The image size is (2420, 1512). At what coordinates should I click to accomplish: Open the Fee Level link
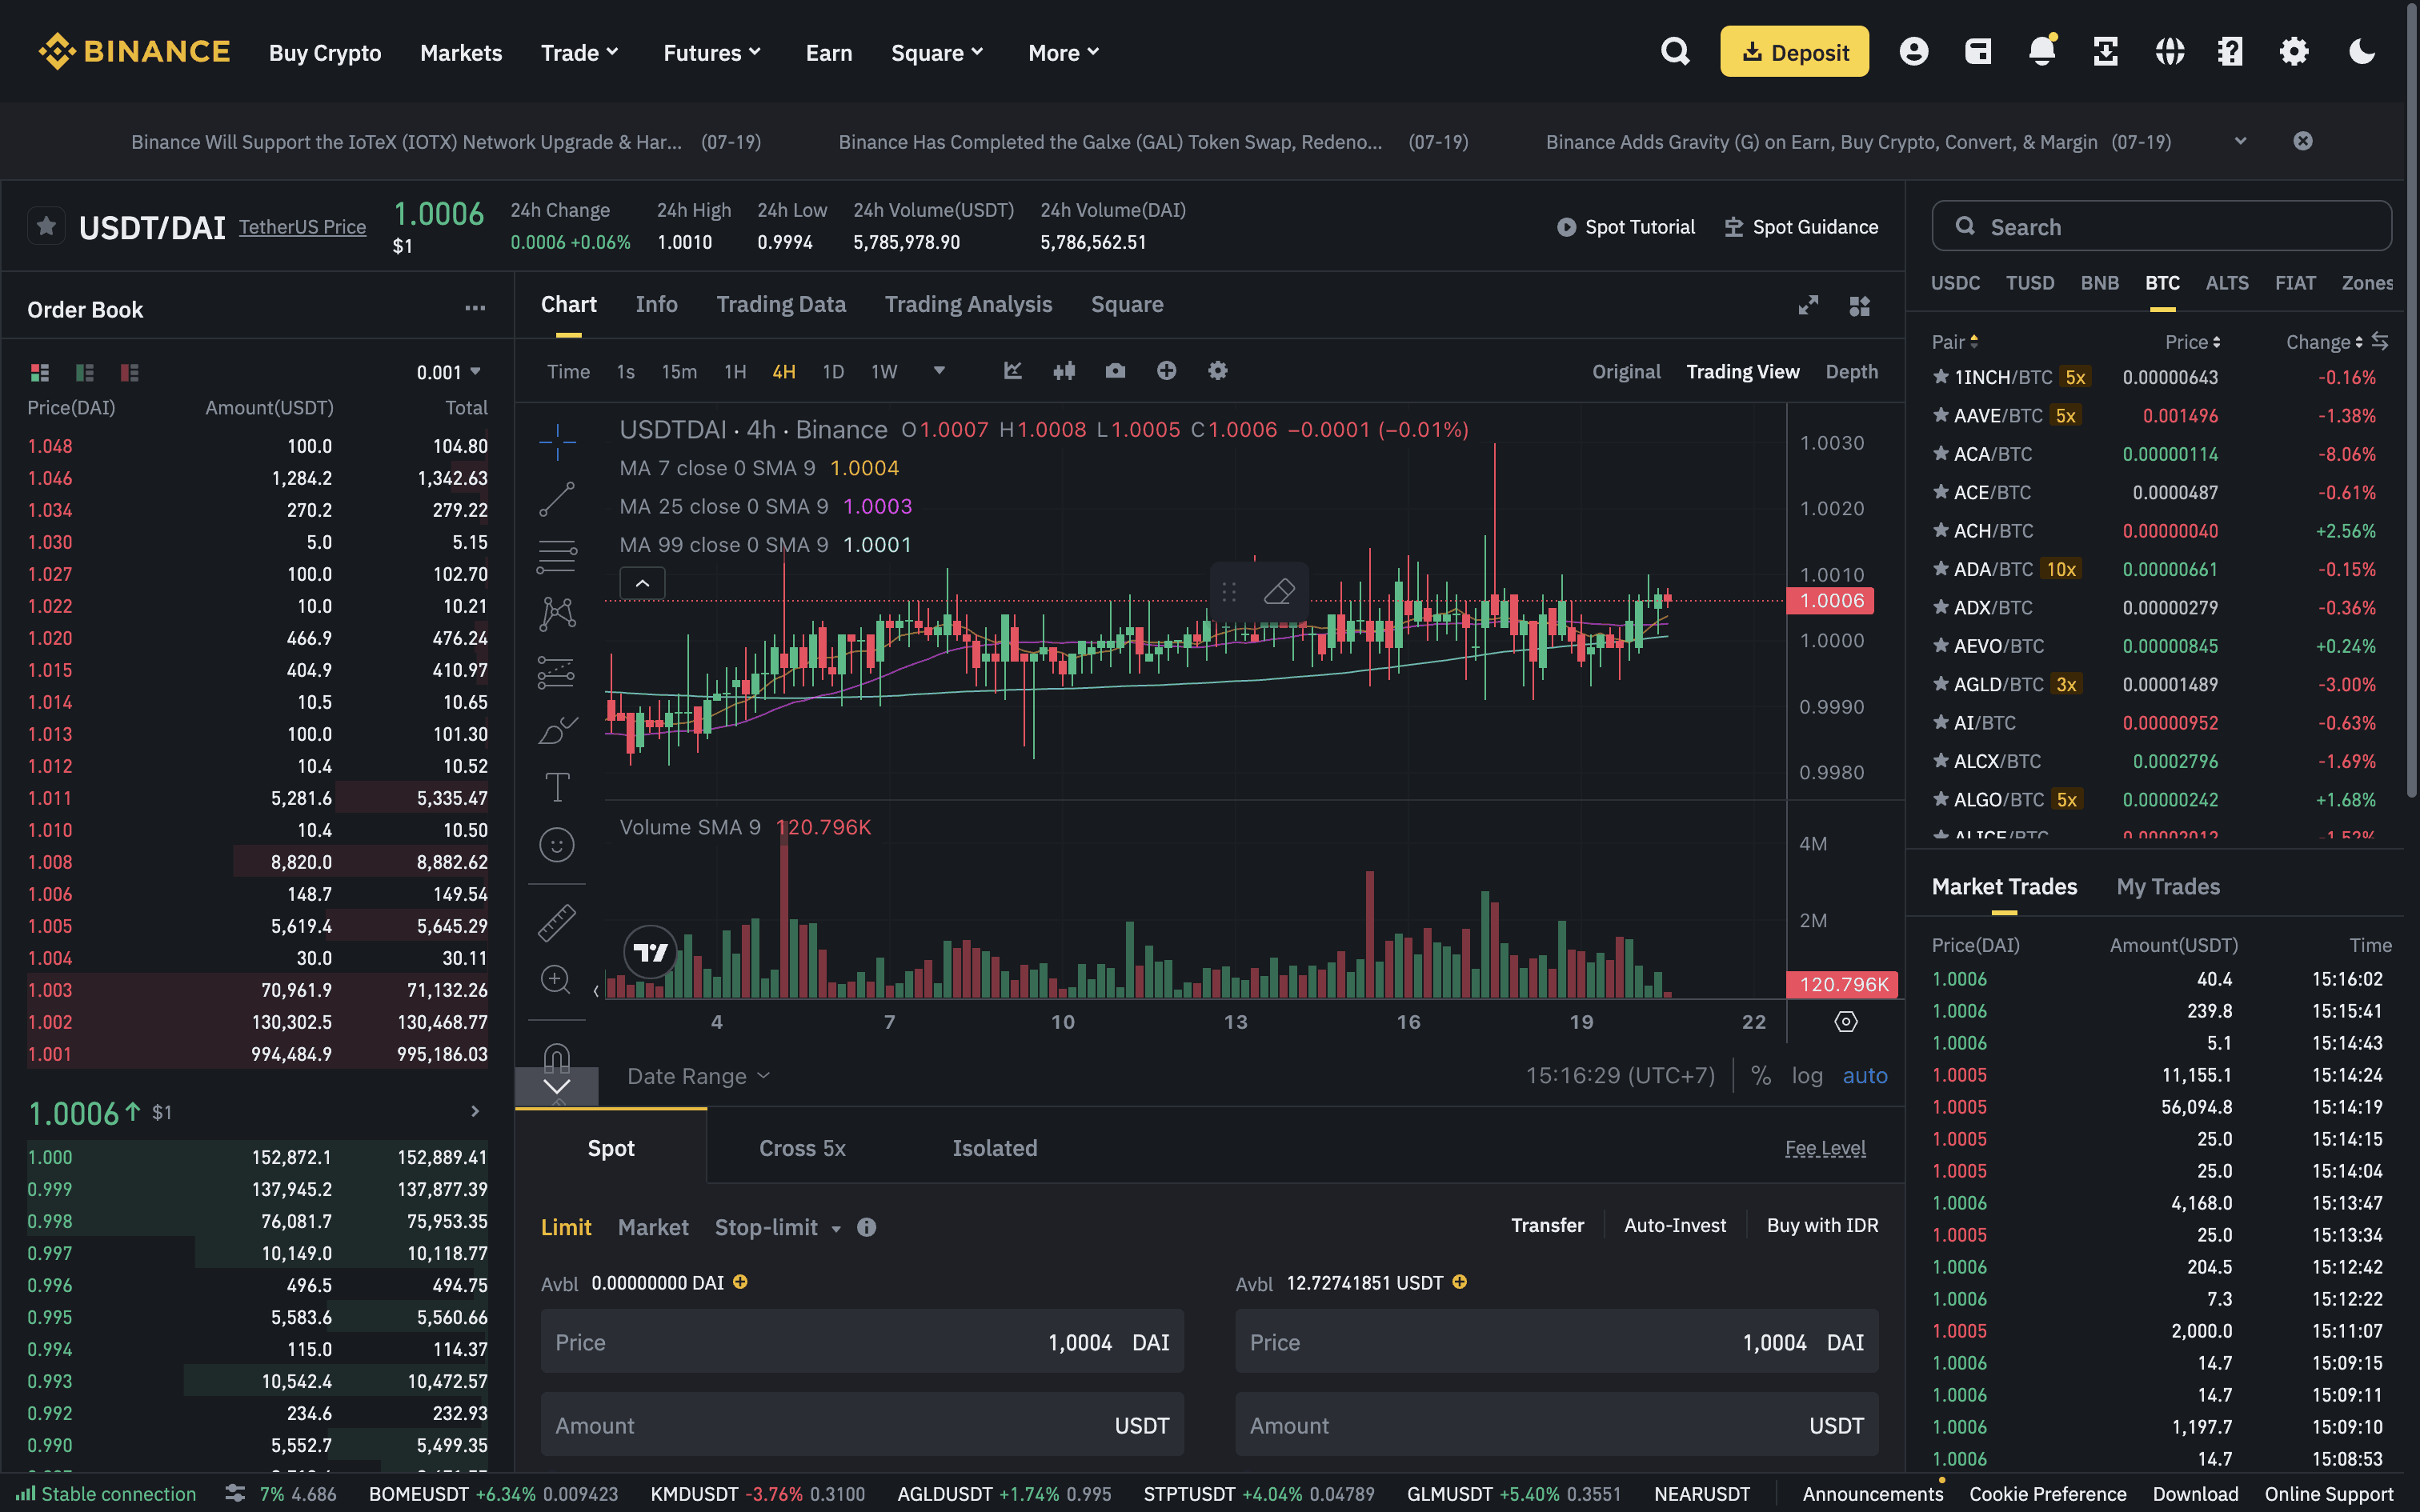[1825, 1148]
